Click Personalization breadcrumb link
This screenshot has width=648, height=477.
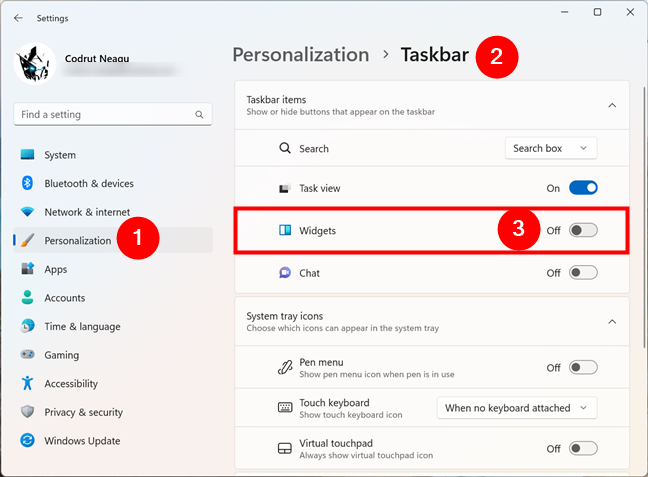[301, 55]
